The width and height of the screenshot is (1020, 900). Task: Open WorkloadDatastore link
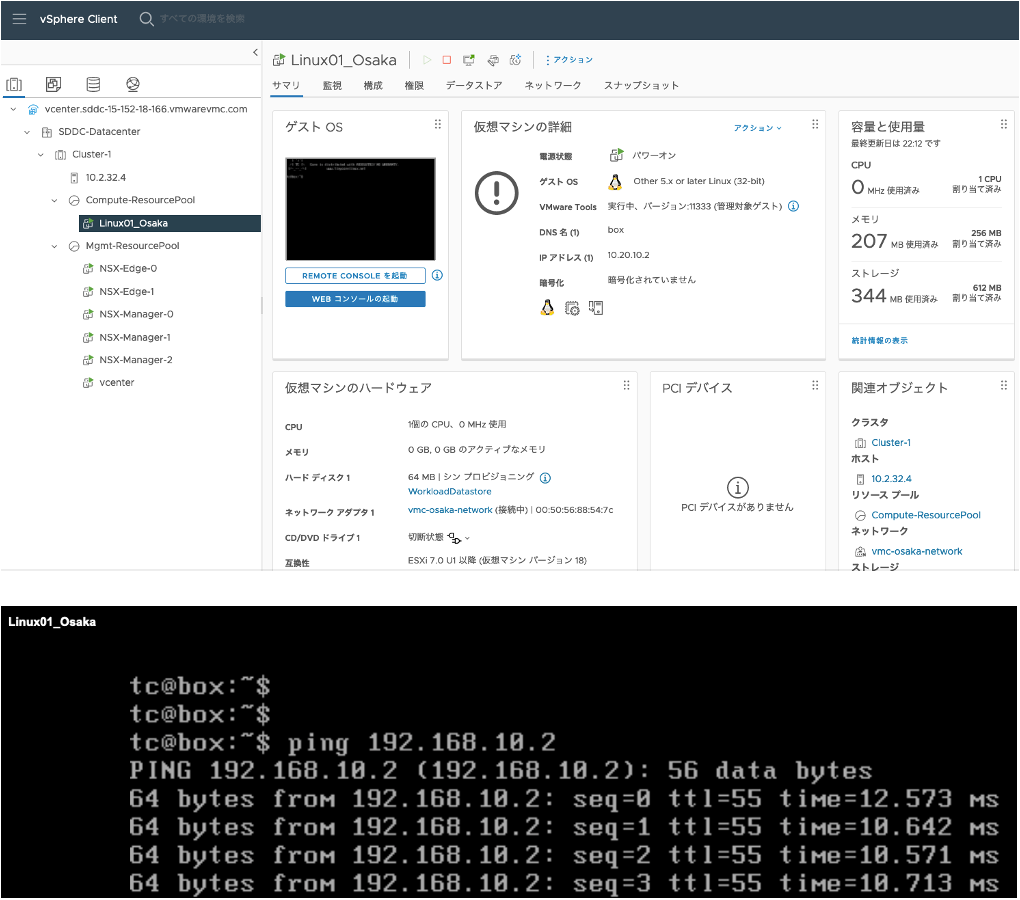pyautogui.click(x=450, y=492)
